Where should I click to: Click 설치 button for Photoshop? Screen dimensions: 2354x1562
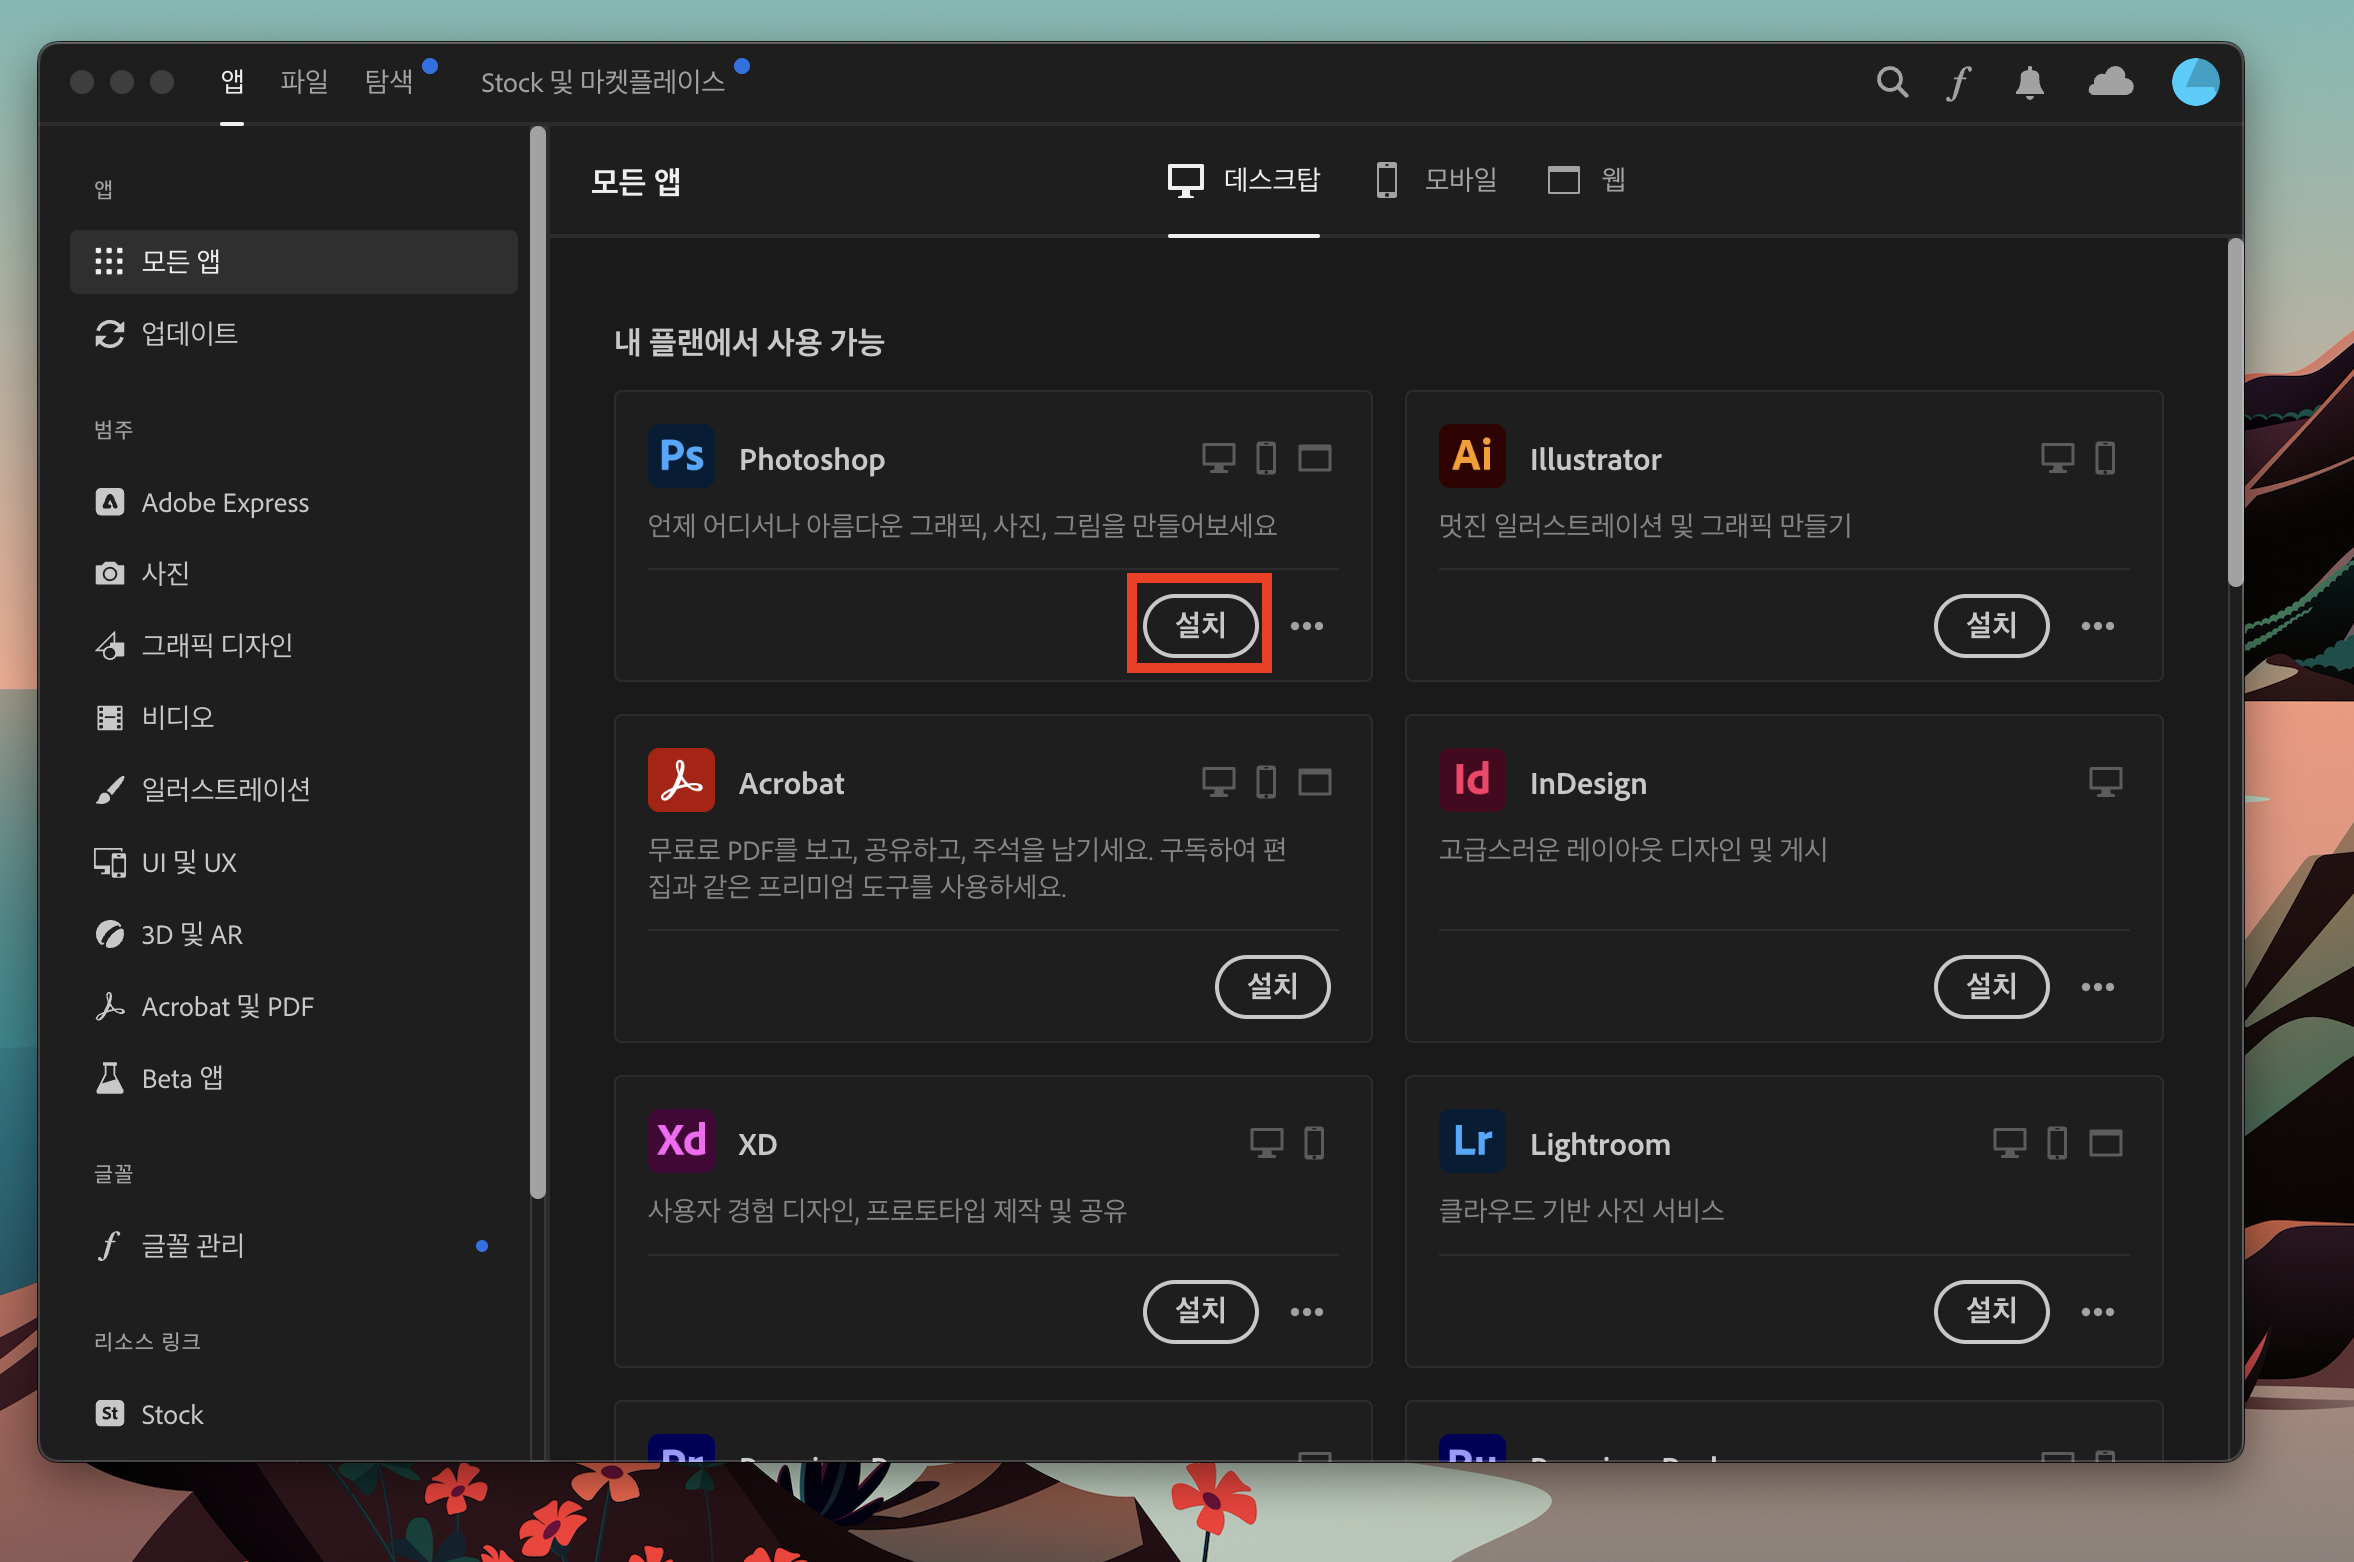1200,626
